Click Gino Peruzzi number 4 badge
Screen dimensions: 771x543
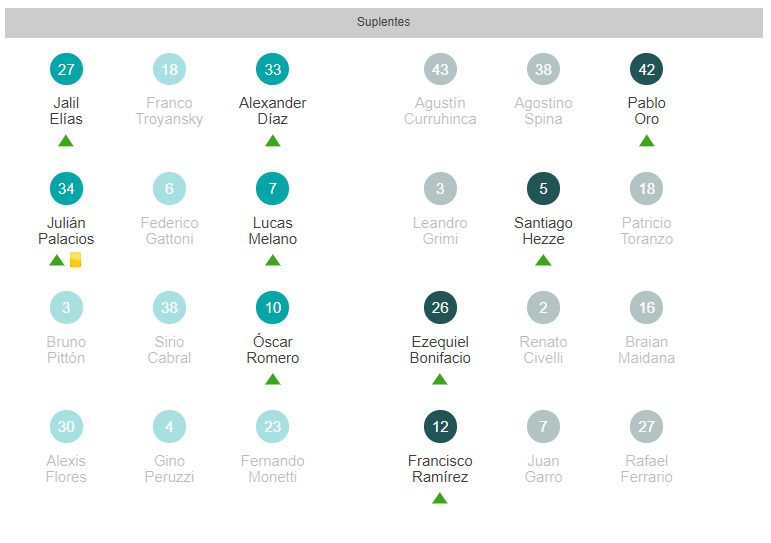(x=169, y=426)
